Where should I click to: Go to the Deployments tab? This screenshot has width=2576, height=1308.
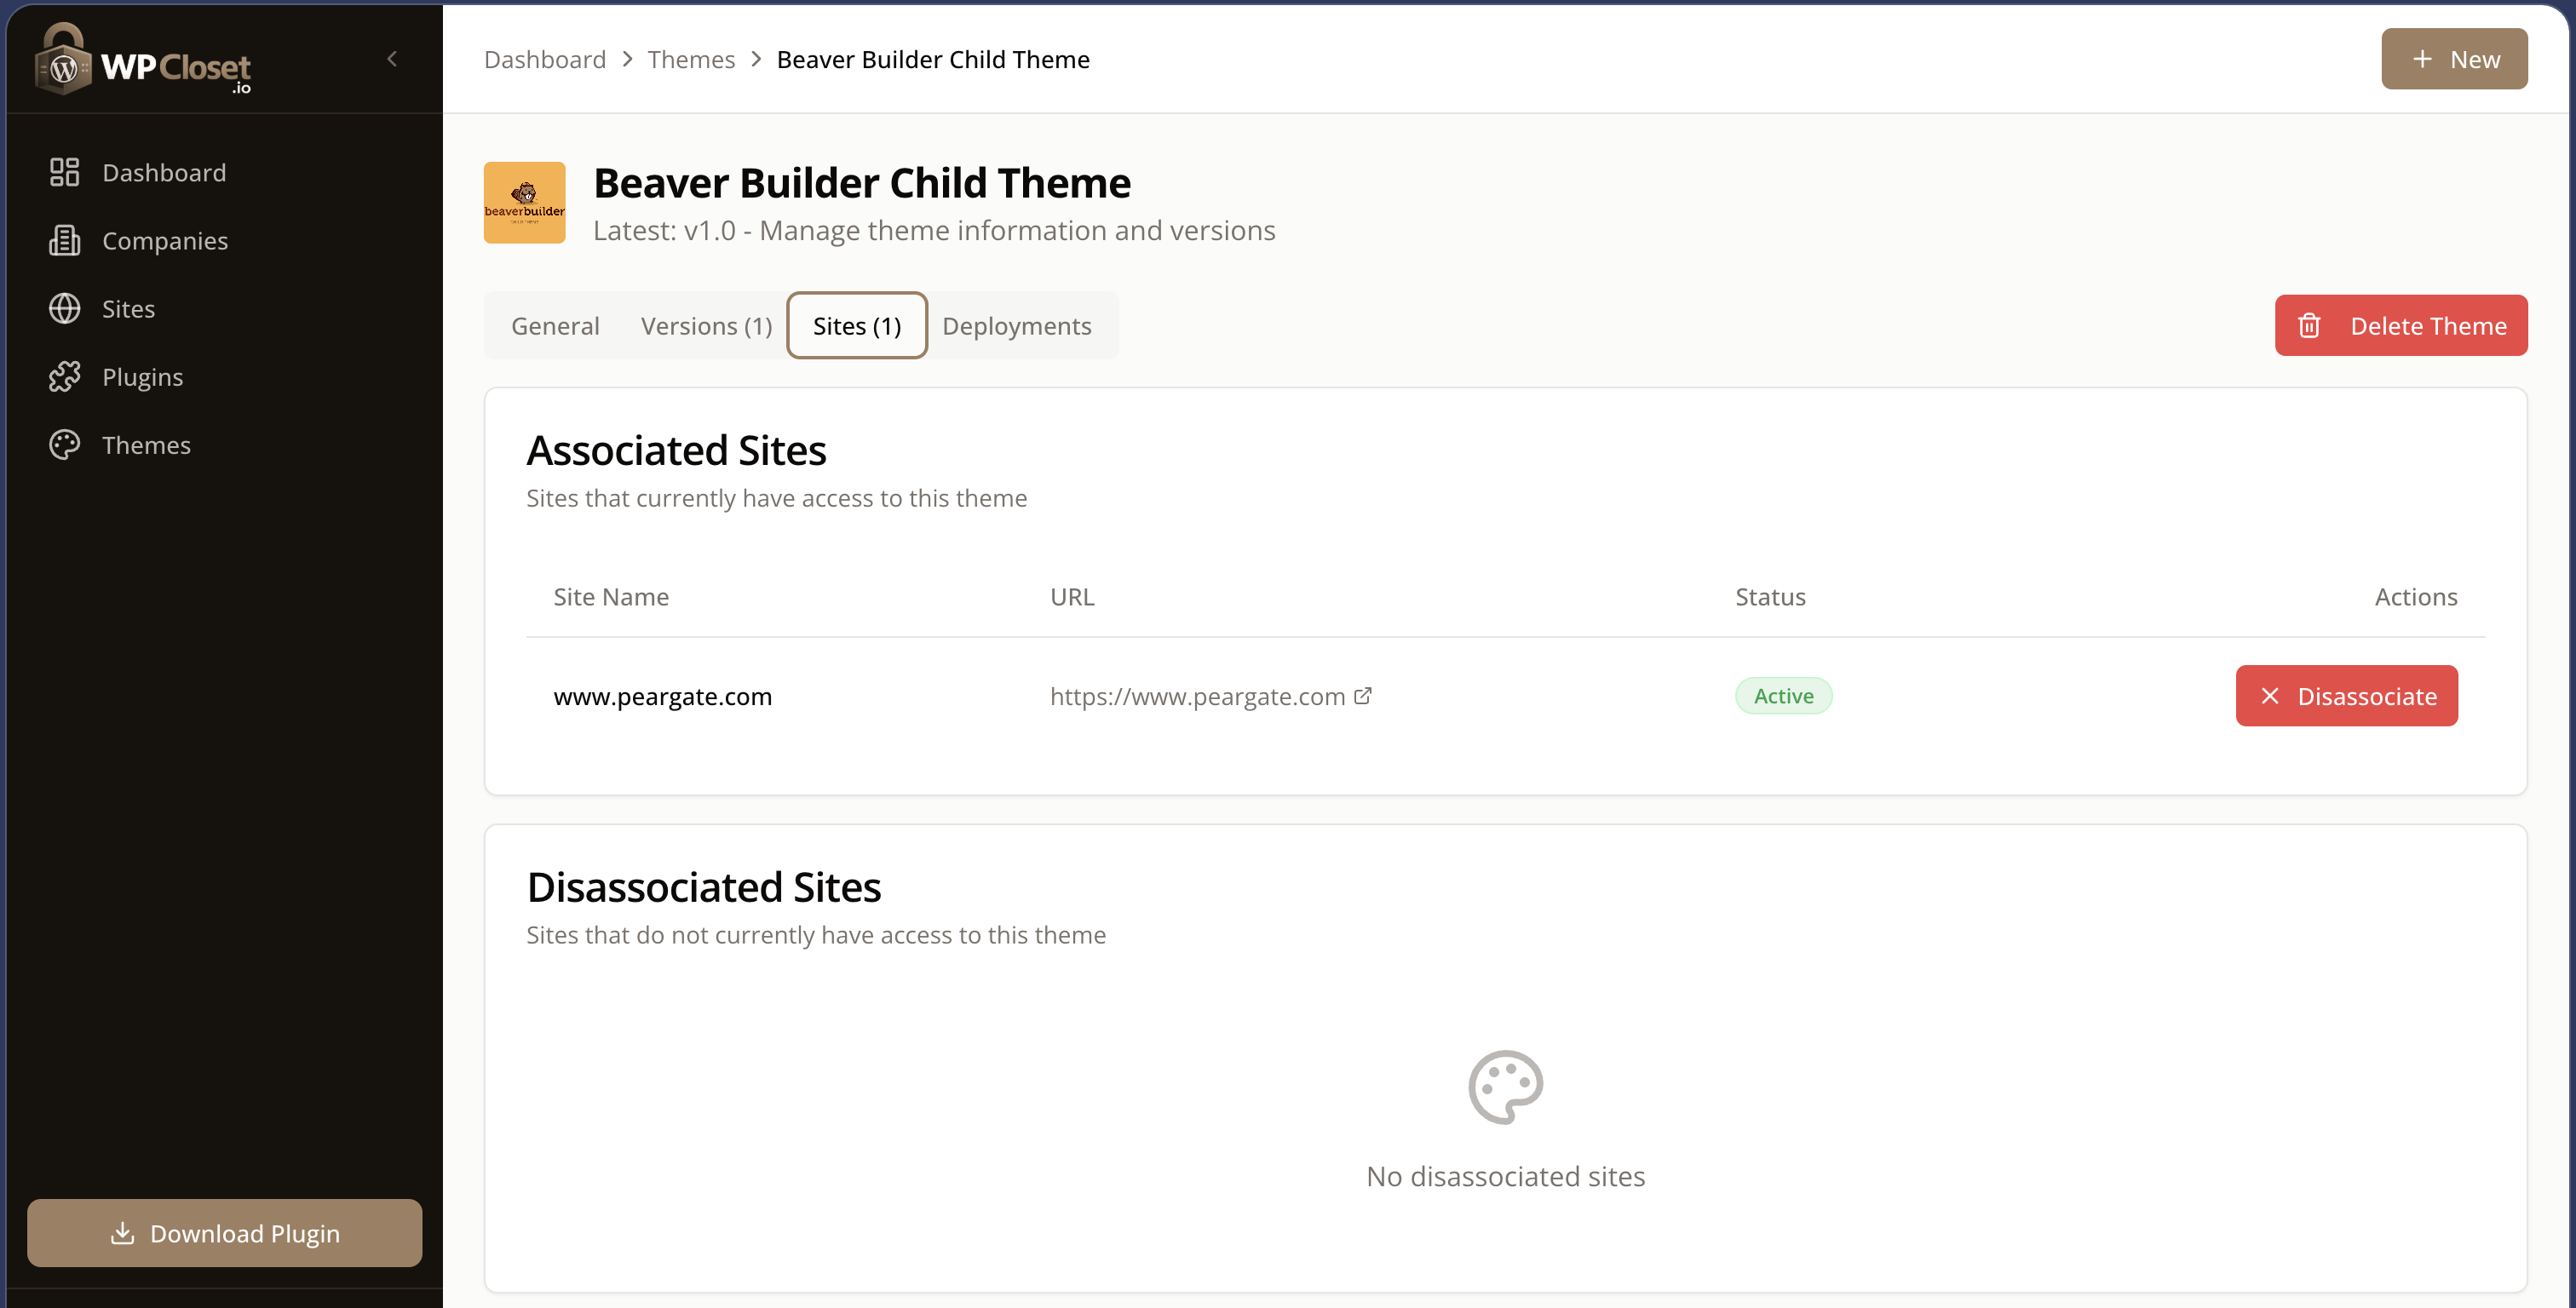[x=1016, y=325]
